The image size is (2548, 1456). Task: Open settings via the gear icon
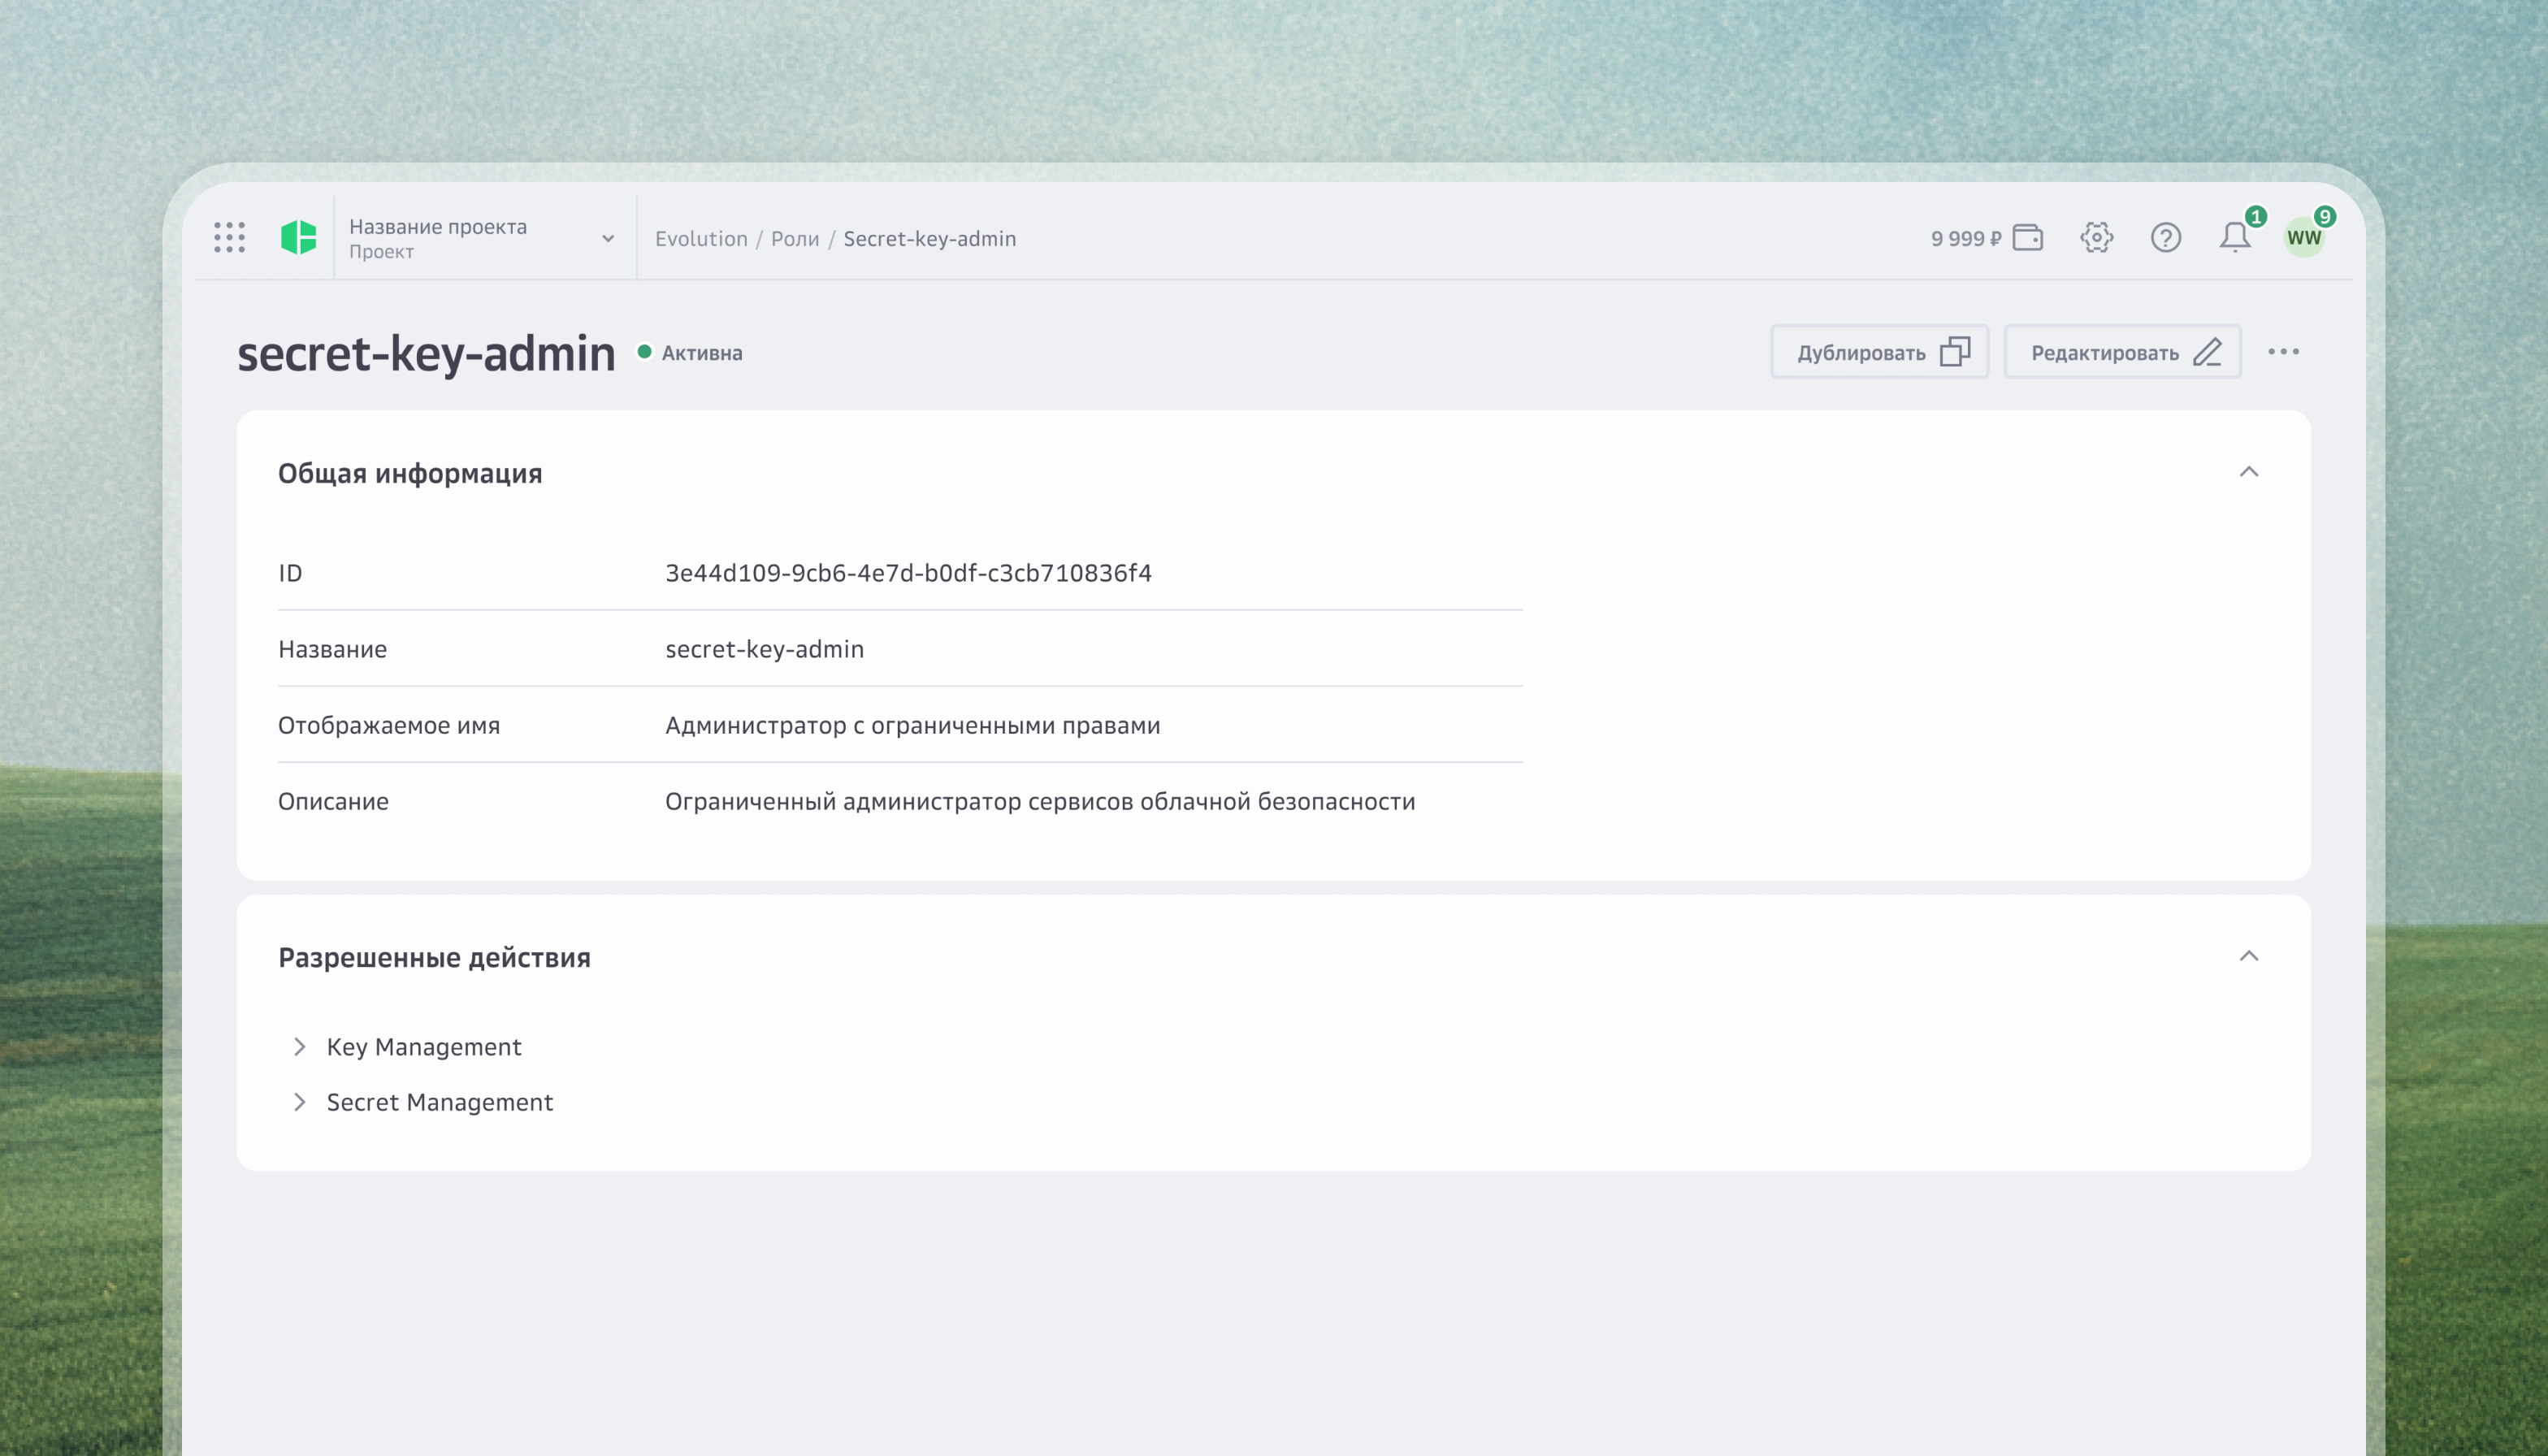click(x=2096, y=238)
